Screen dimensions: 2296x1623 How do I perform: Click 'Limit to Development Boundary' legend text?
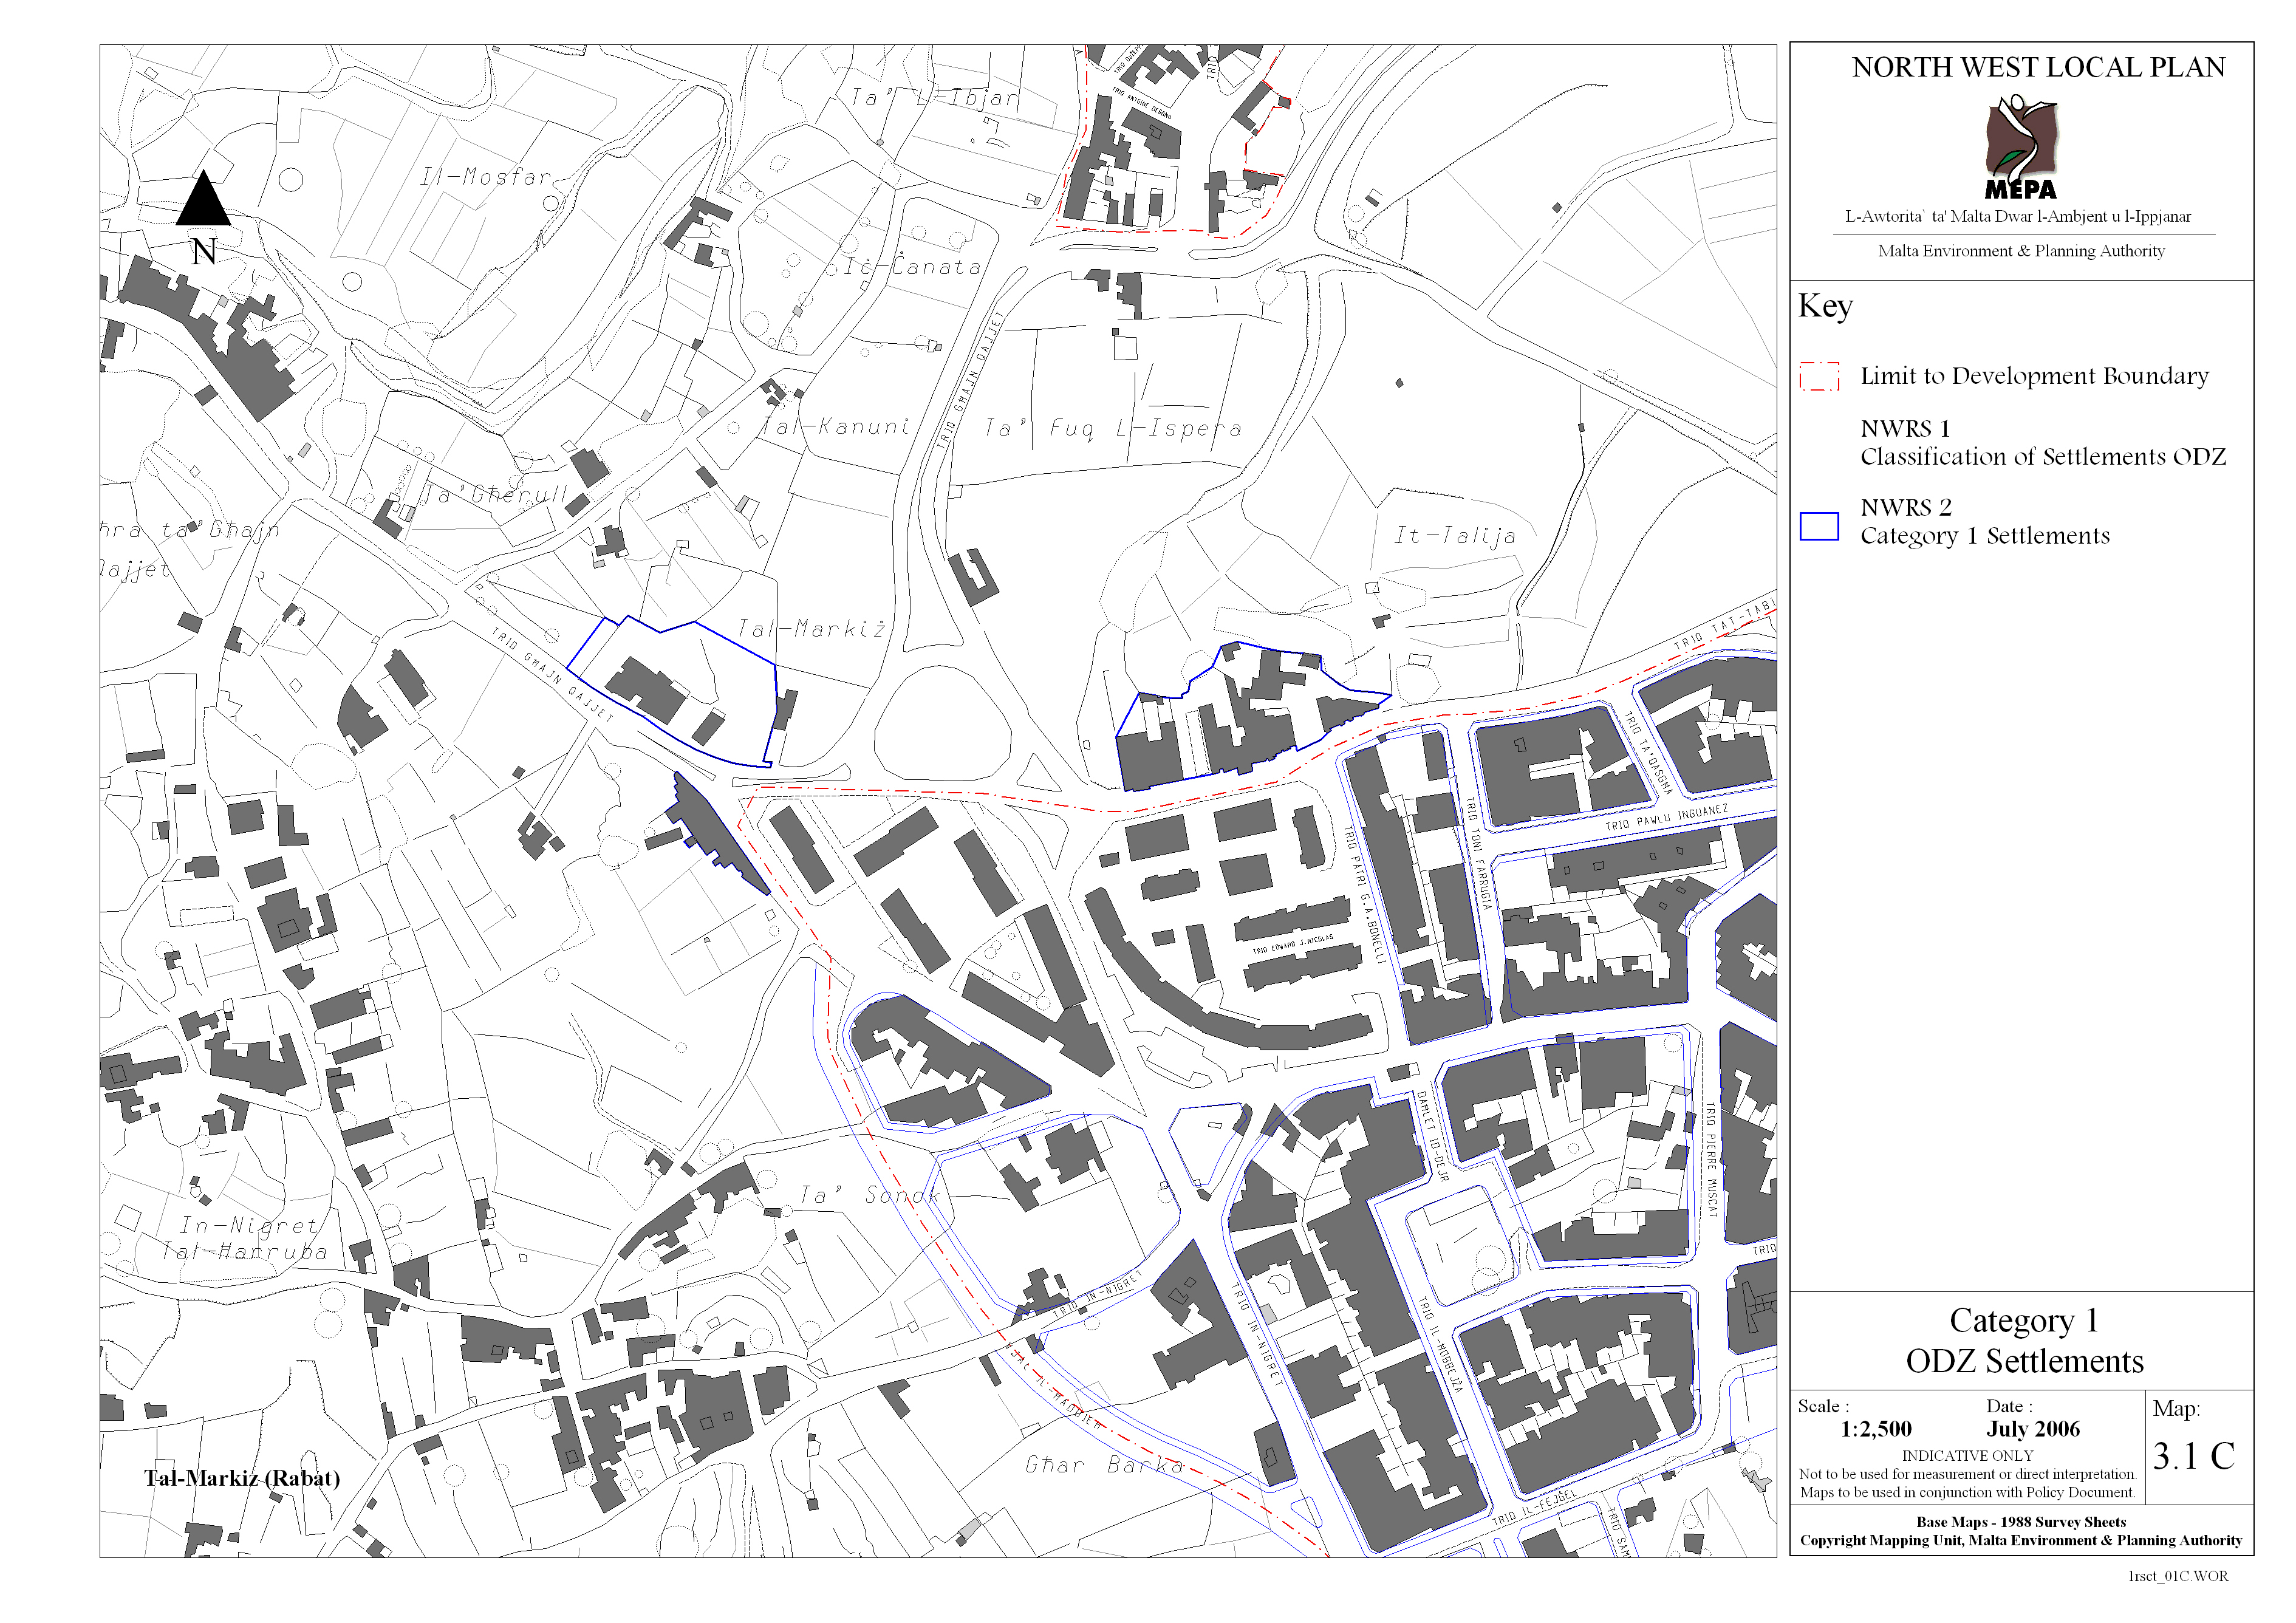[x=2034, y=376]
